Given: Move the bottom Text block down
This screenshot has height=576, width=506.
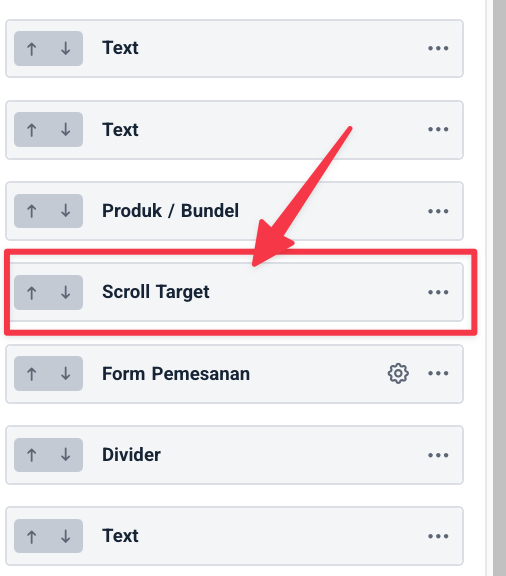Looking at the screenshot, I should (65, 536).
